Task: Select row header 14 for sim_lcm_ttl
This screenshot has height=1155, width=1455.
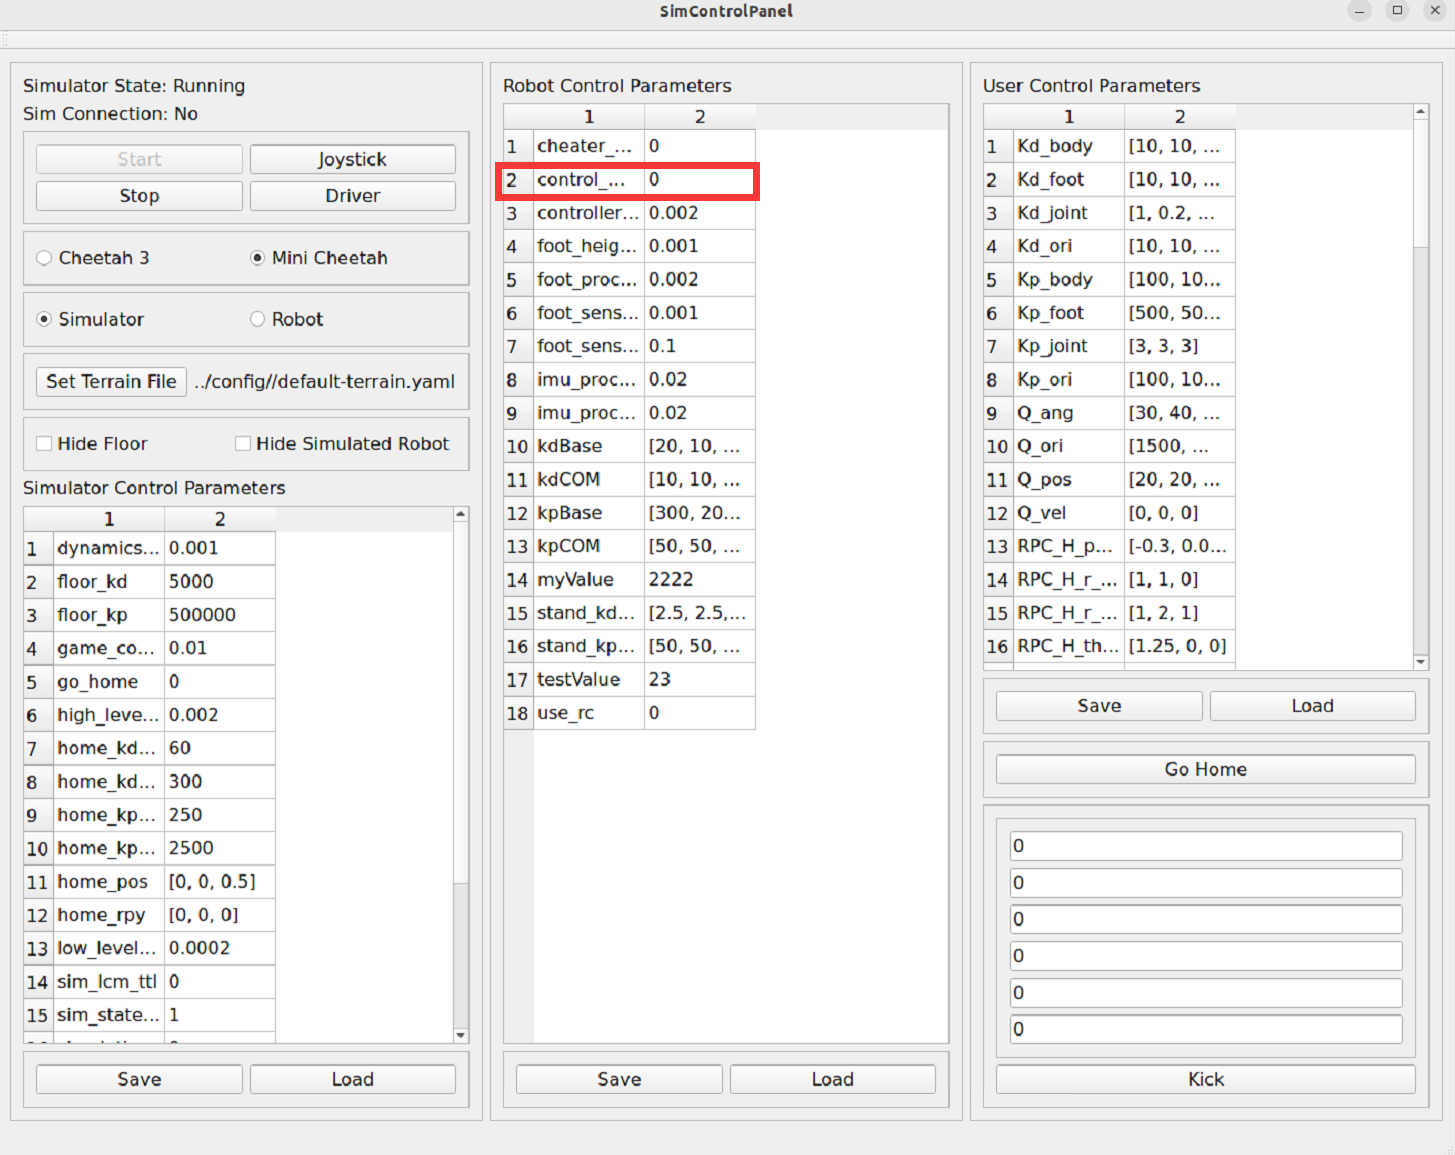Action: 37,982
